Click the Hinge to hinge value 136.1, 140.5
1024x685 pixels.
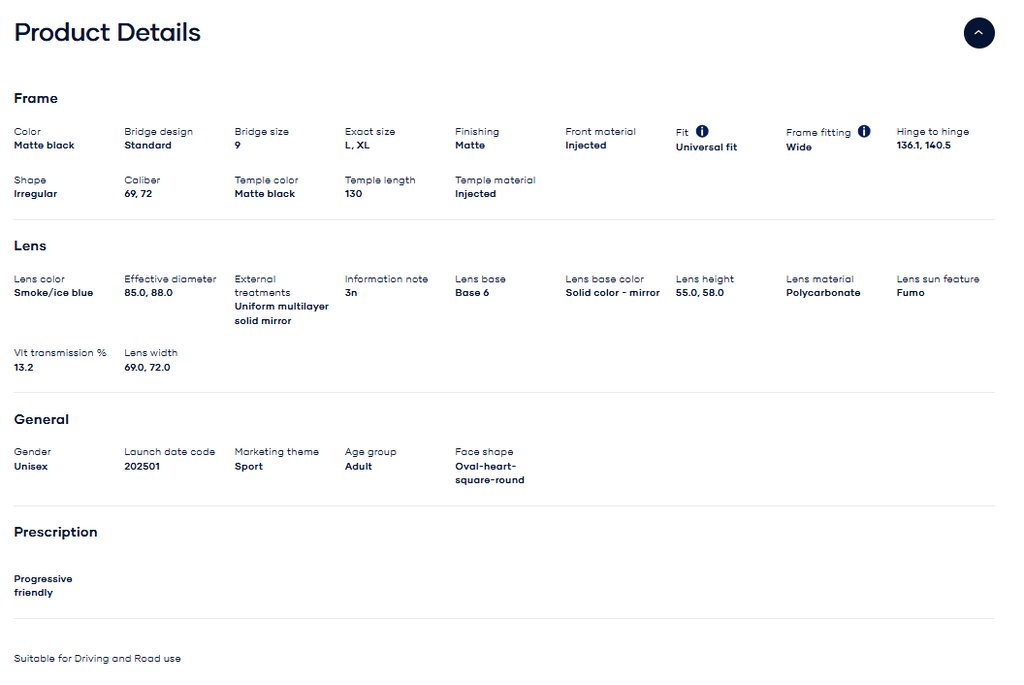click(923, 146)
